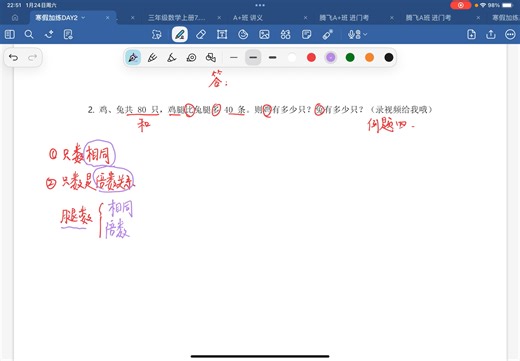Undo the last stroke
This screenshot has width=520, height=361.
[13, 58]
